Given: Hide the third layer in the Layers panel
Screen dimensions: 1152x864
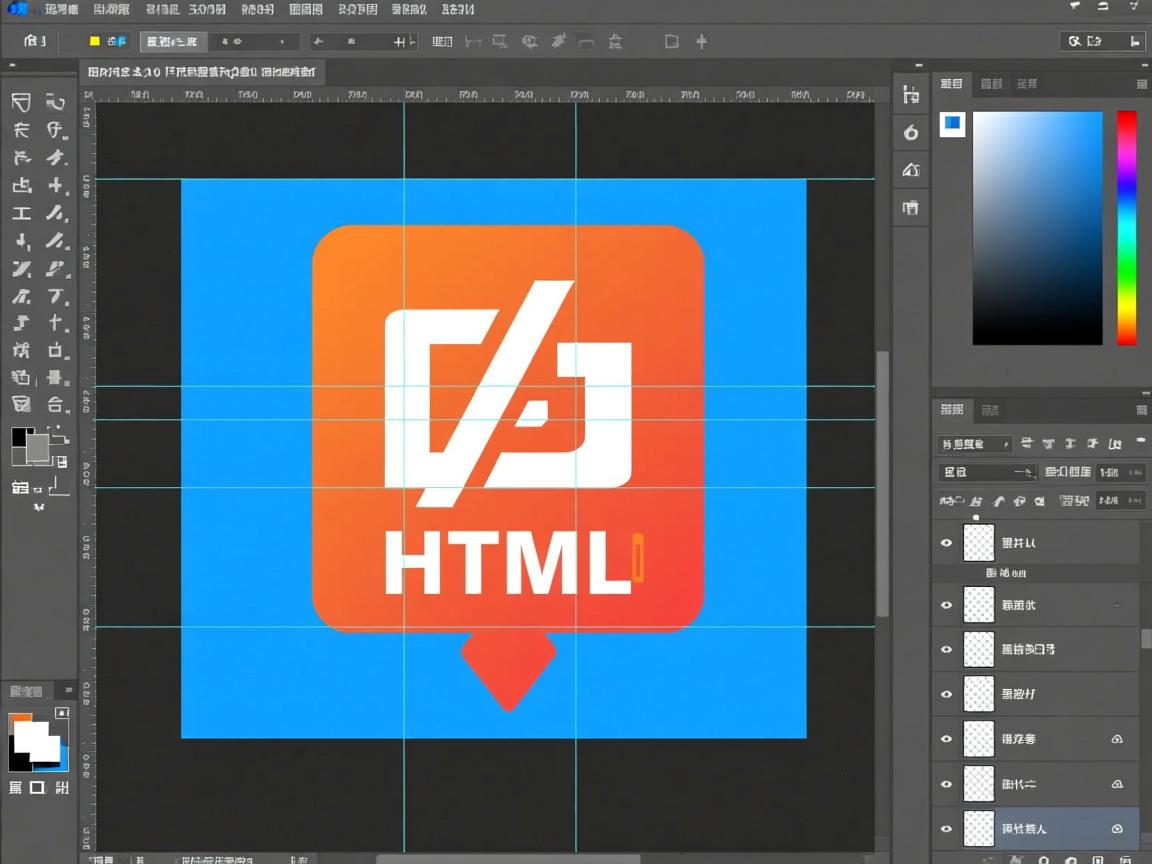Looking at the screenshot, I should coord(945,649).
